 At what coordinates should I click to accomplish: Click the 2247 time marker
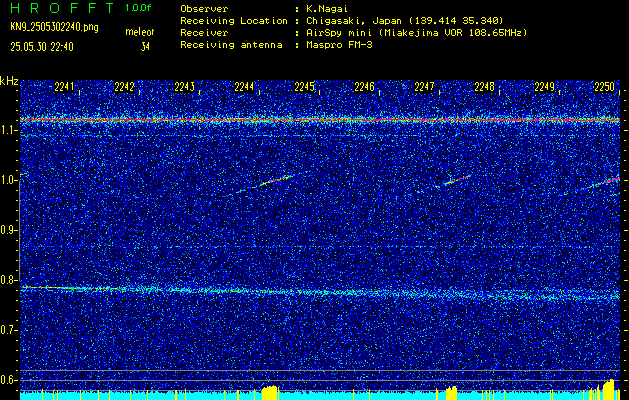[424, 87]
